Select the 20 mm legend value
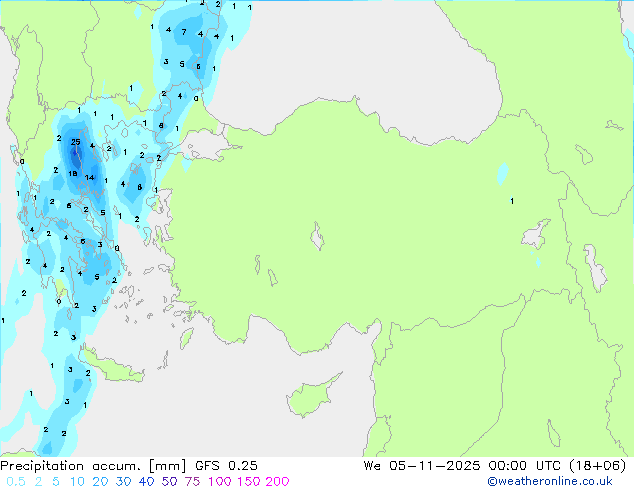 click(x=100, y=482)
